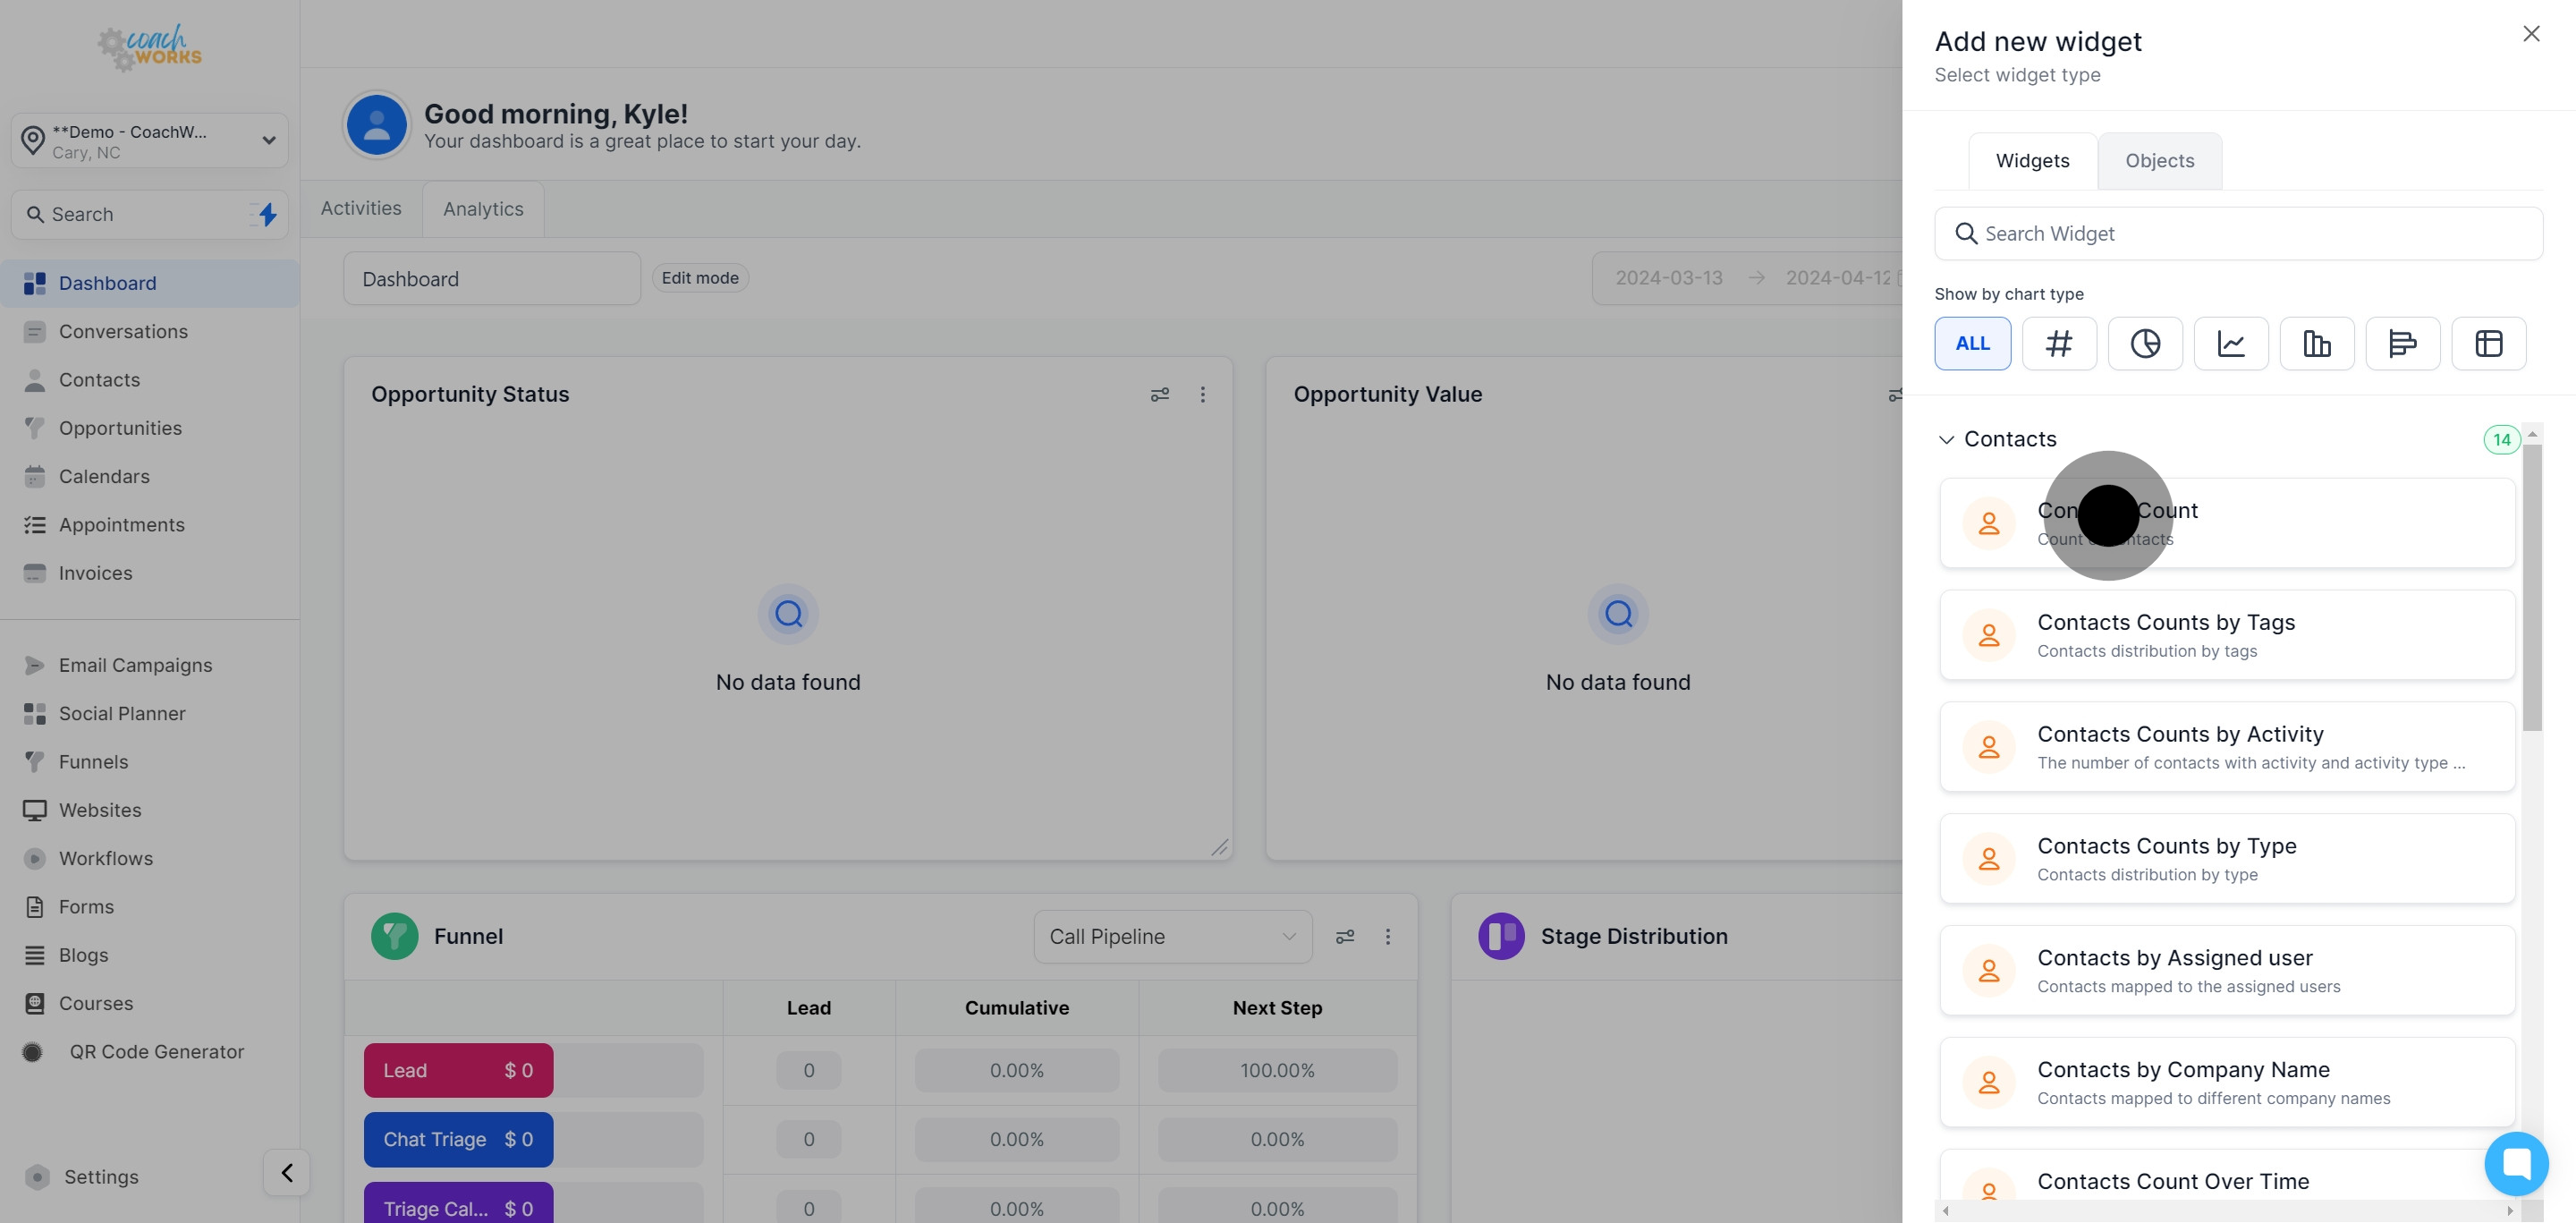Open Opportunity Status widget filter settings
The image size is (2576, 1223).
pos(1159,395)
